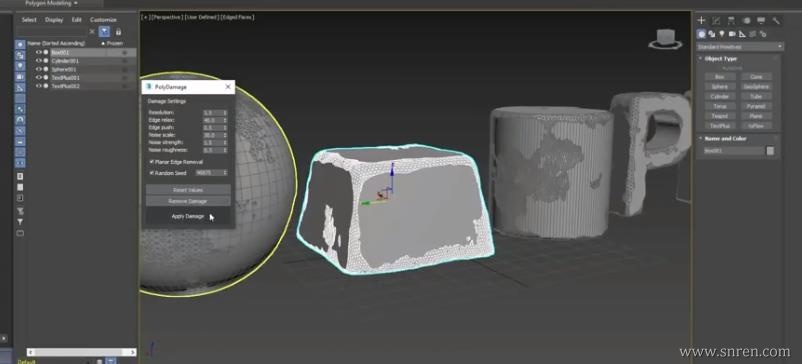Hide Cylinder001 with its eye icon
This screenshot has width=802, height=364.
tap(38, 61)
